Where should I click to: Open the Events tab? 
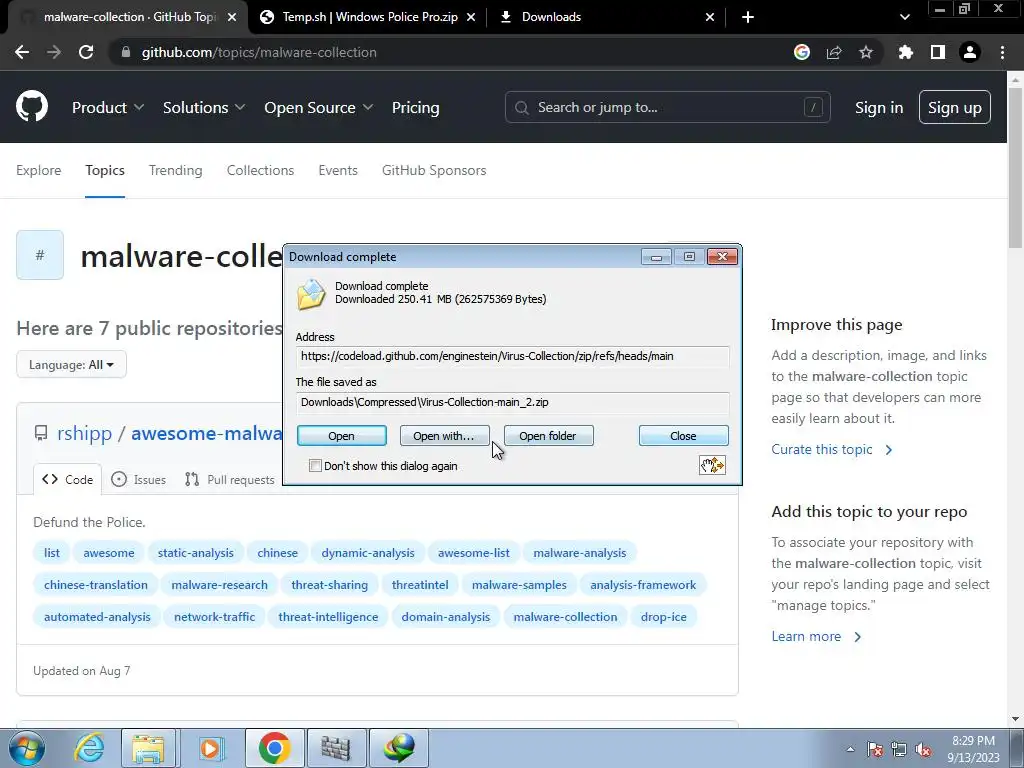[x=338, y=170]
